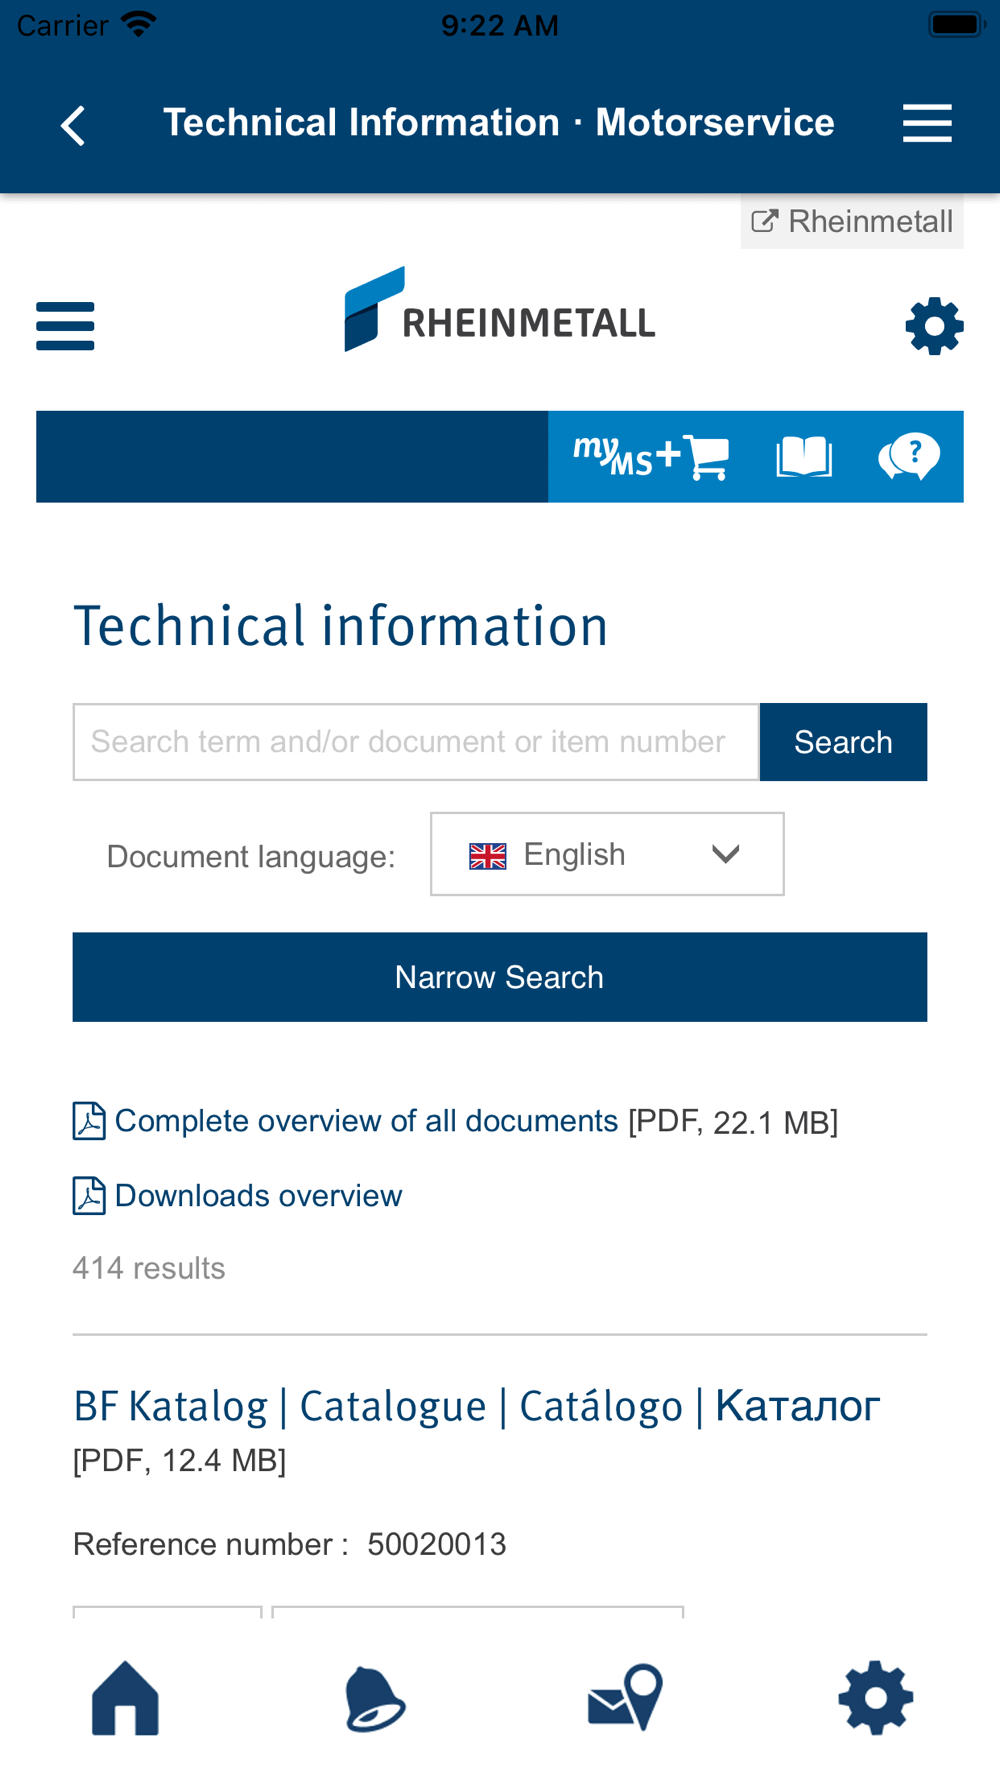Open Complete overview of all documents PDF

tap(366, 1121)
